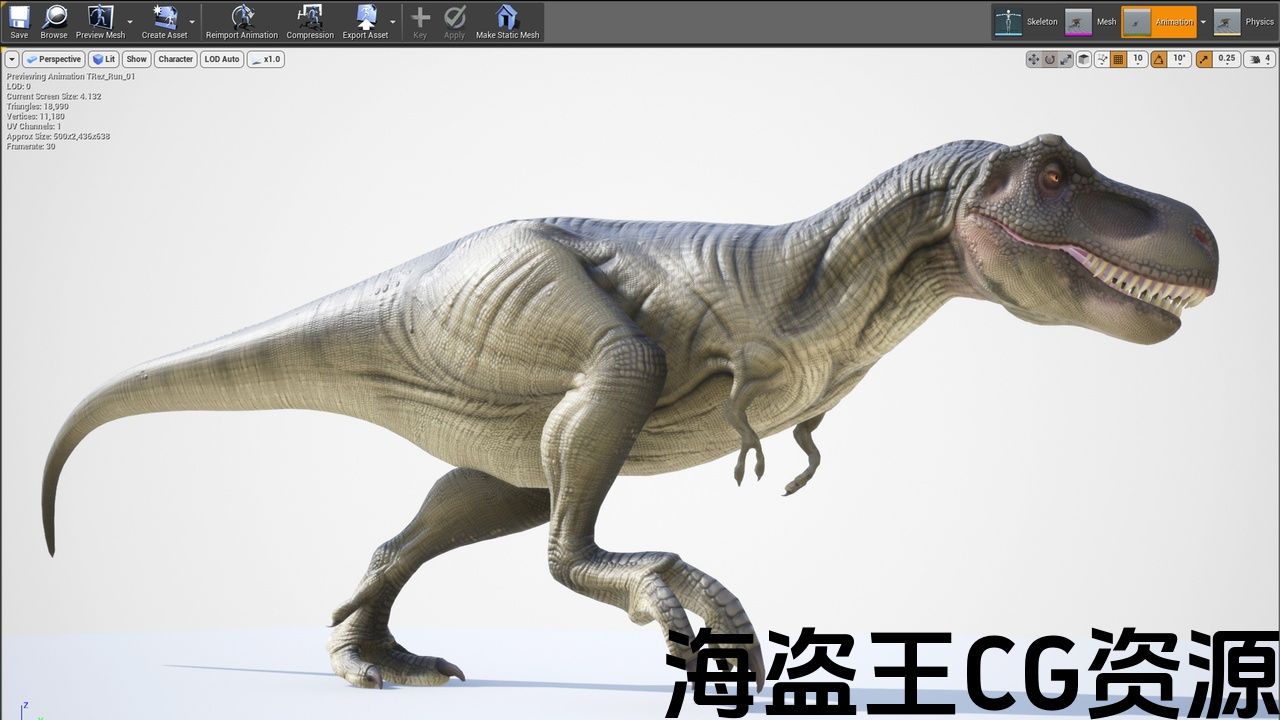Screen dimensions: 1280x720
Task: Select the scale gizmo tool
Action: point(1066,59)
